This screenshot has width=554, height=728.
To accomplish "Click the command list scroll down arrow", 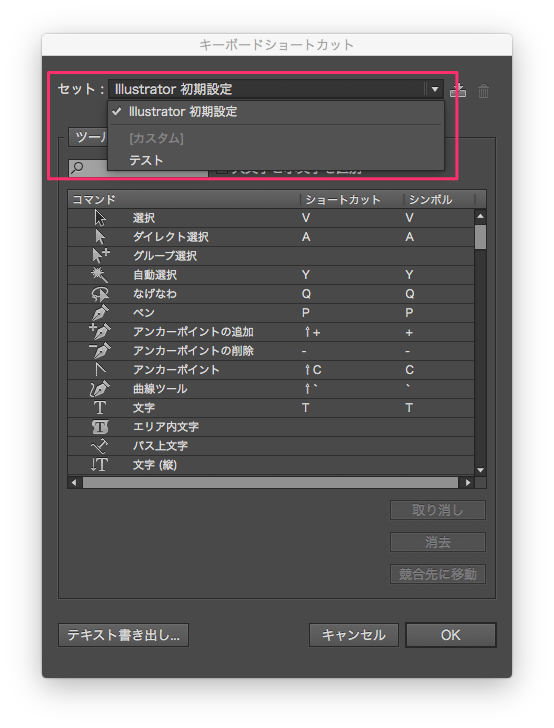I will [481, 470].
